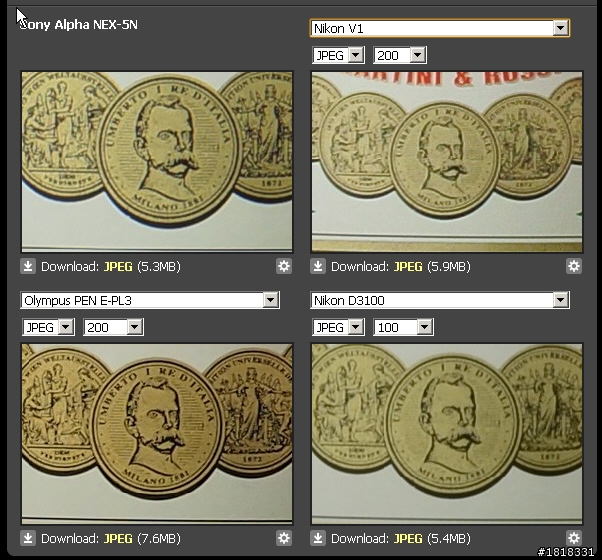Download the 5.9MB JPEG link
Image resolution: width=602 pixels, height=560 pixels.
click(408, 266)
